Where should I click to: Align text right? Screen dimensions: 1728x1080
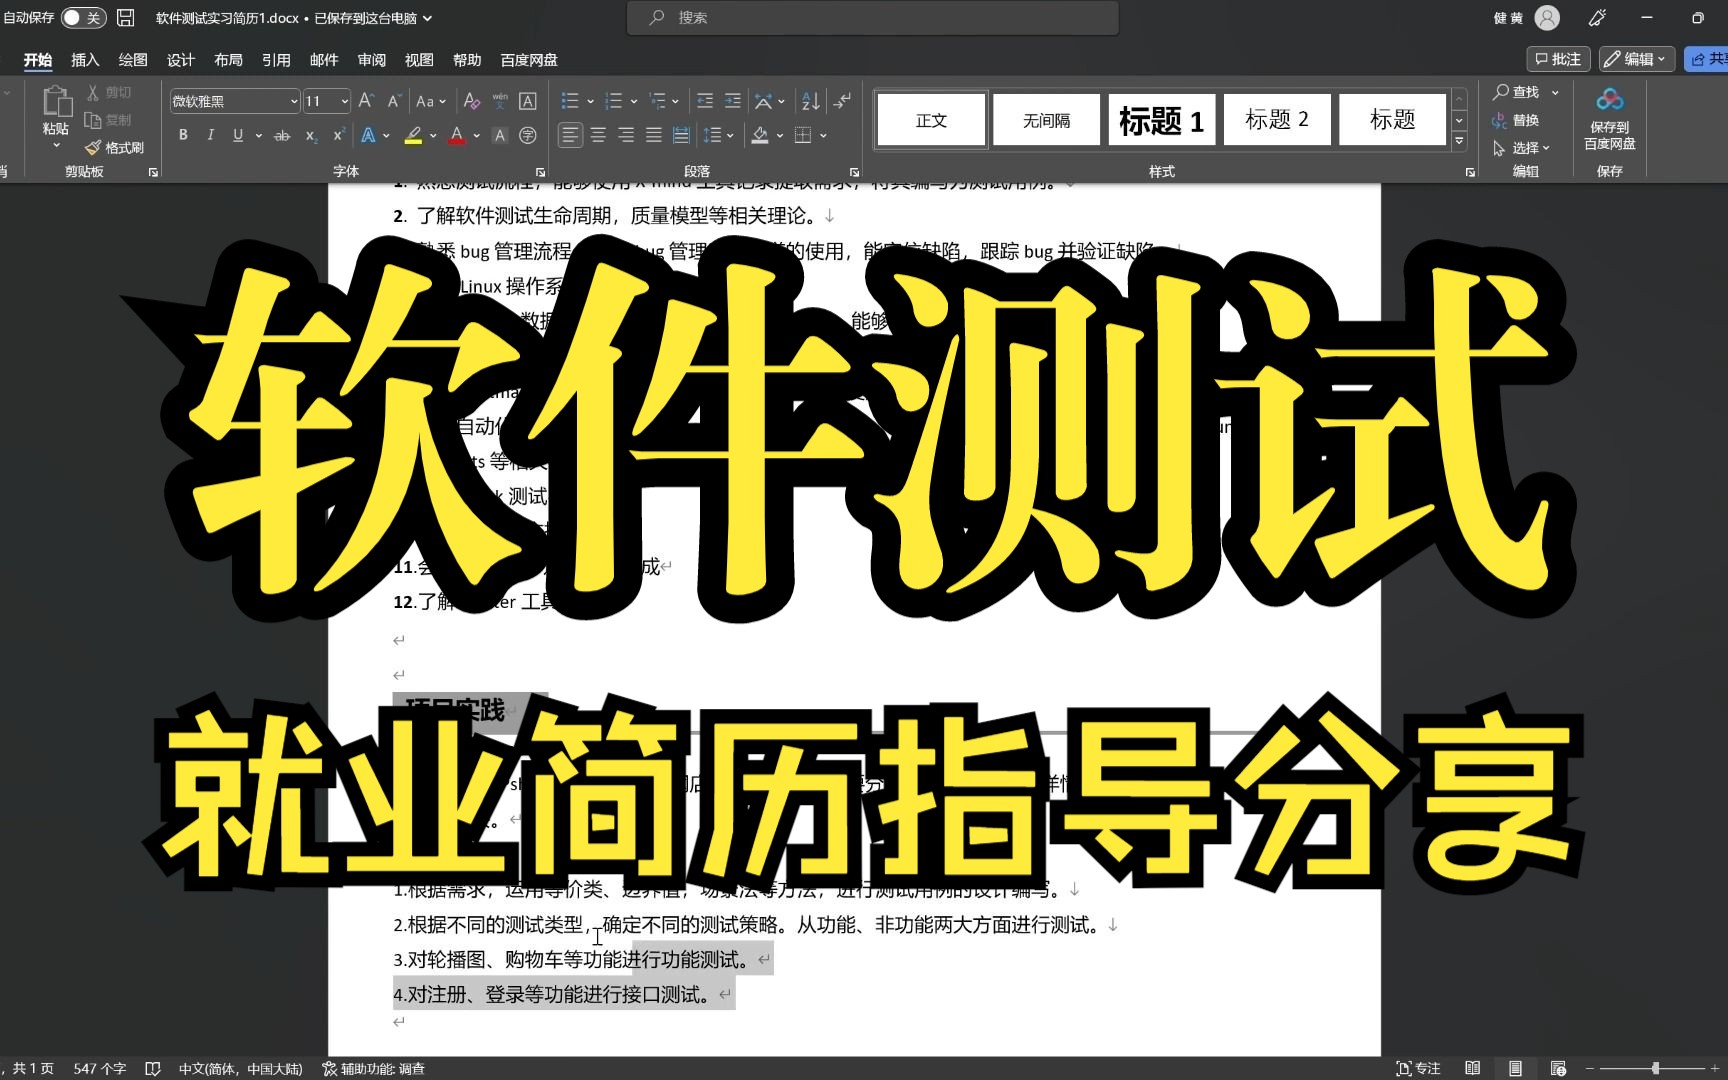click(626, 135)
